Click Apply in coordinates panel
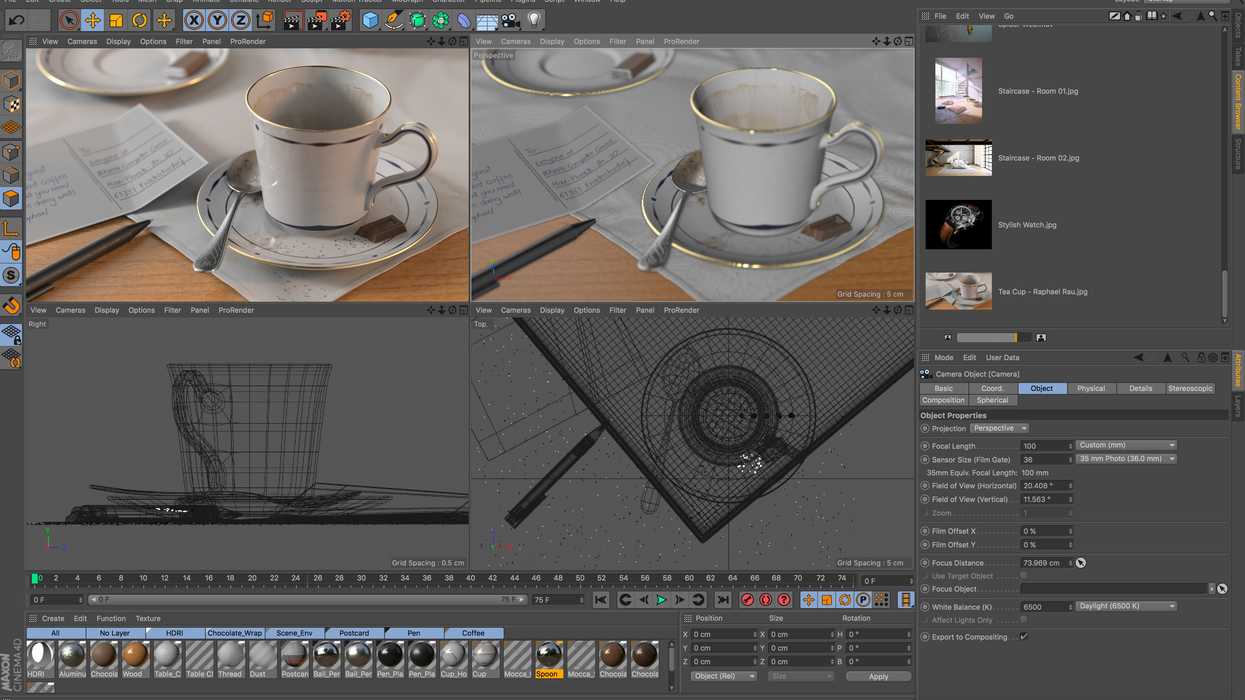The width and height of the screenshot is (1245, 700). (878, 677)
